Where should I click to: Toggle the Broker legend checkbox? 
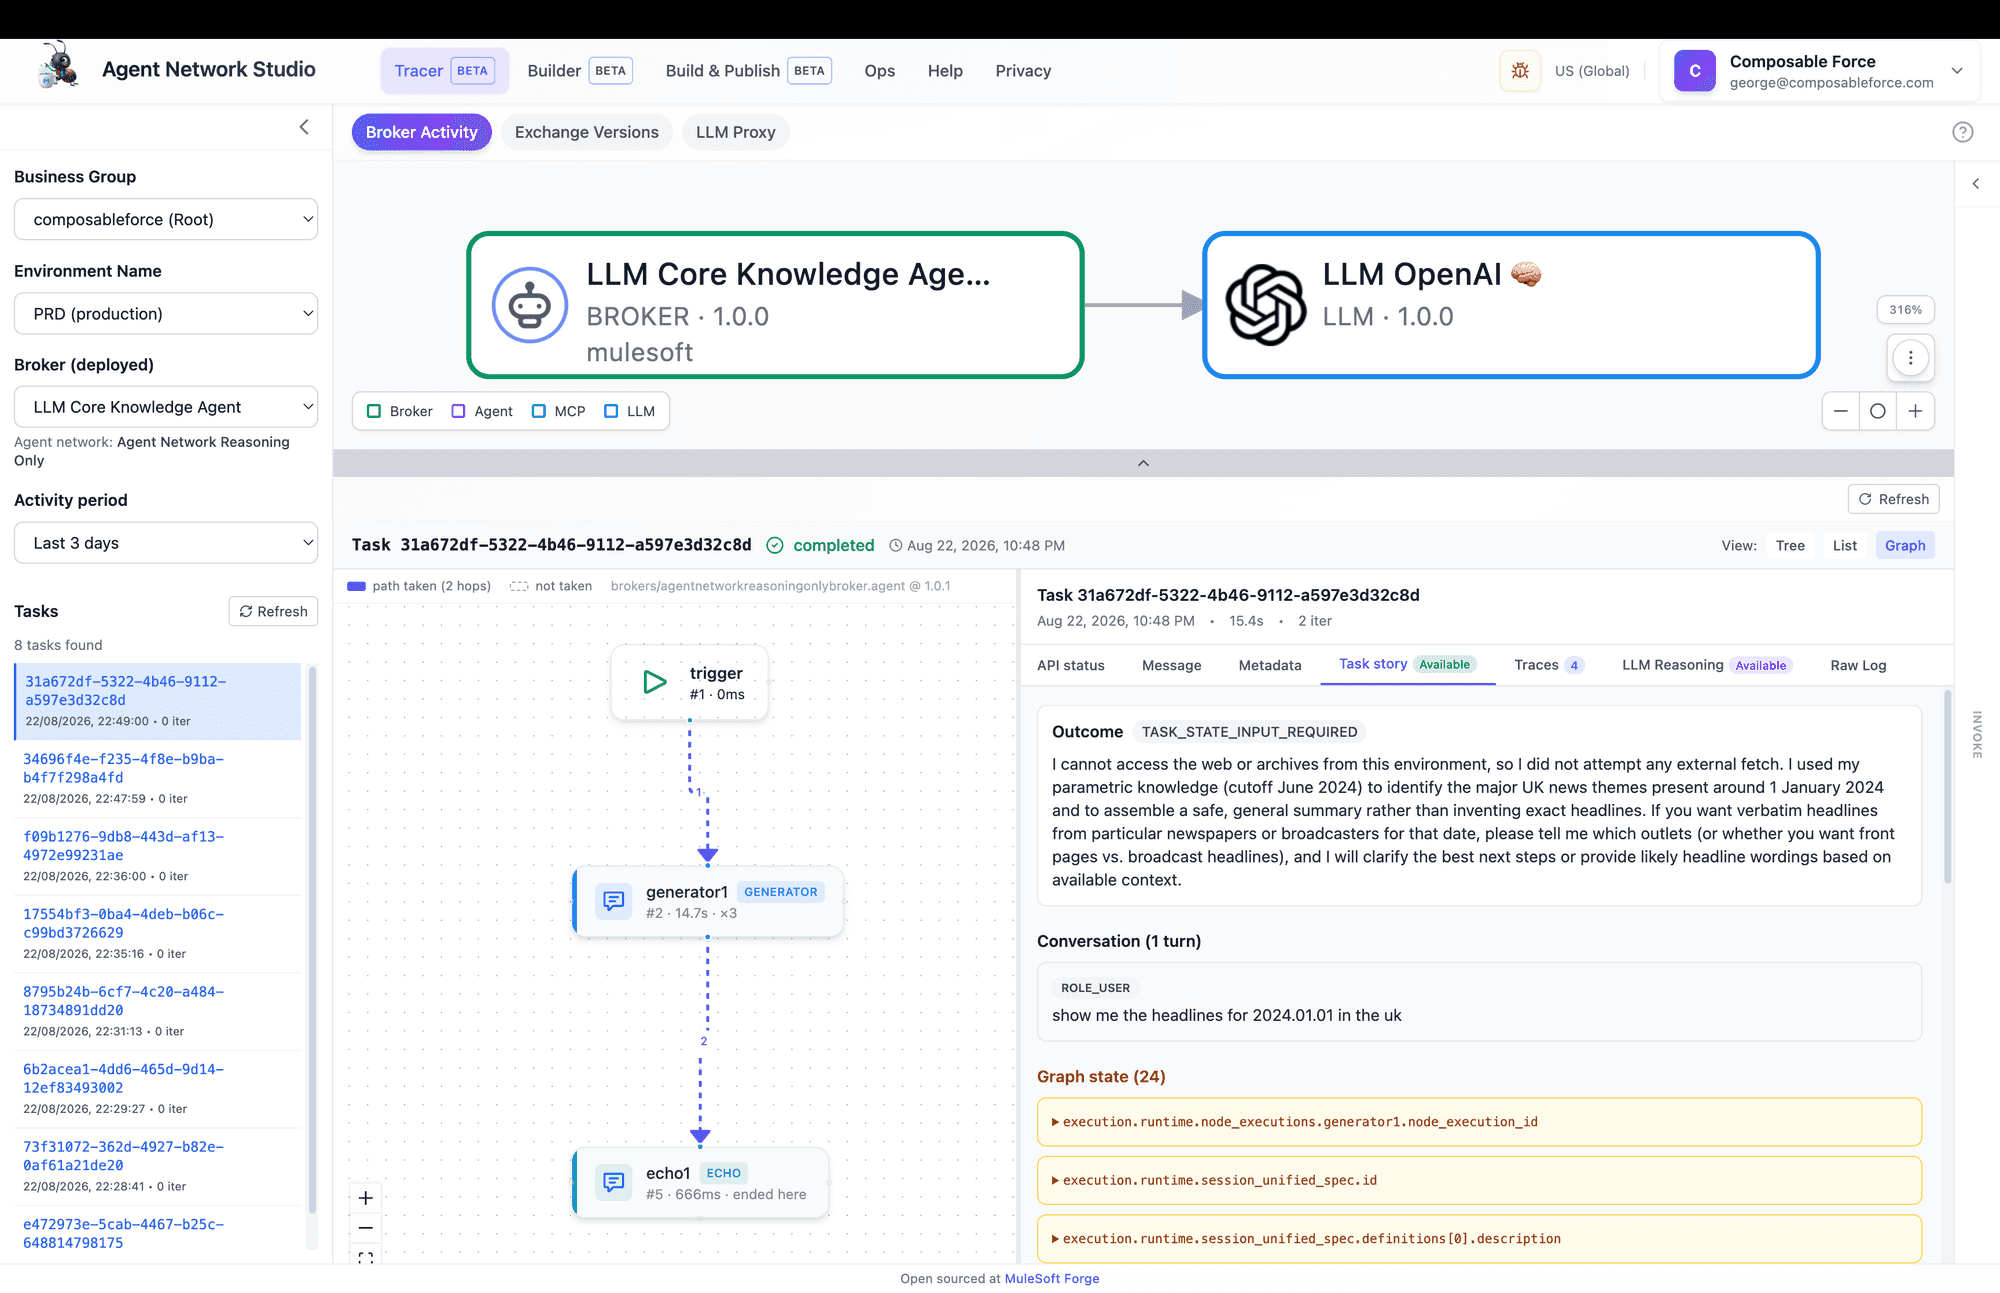tap(374, 411)
